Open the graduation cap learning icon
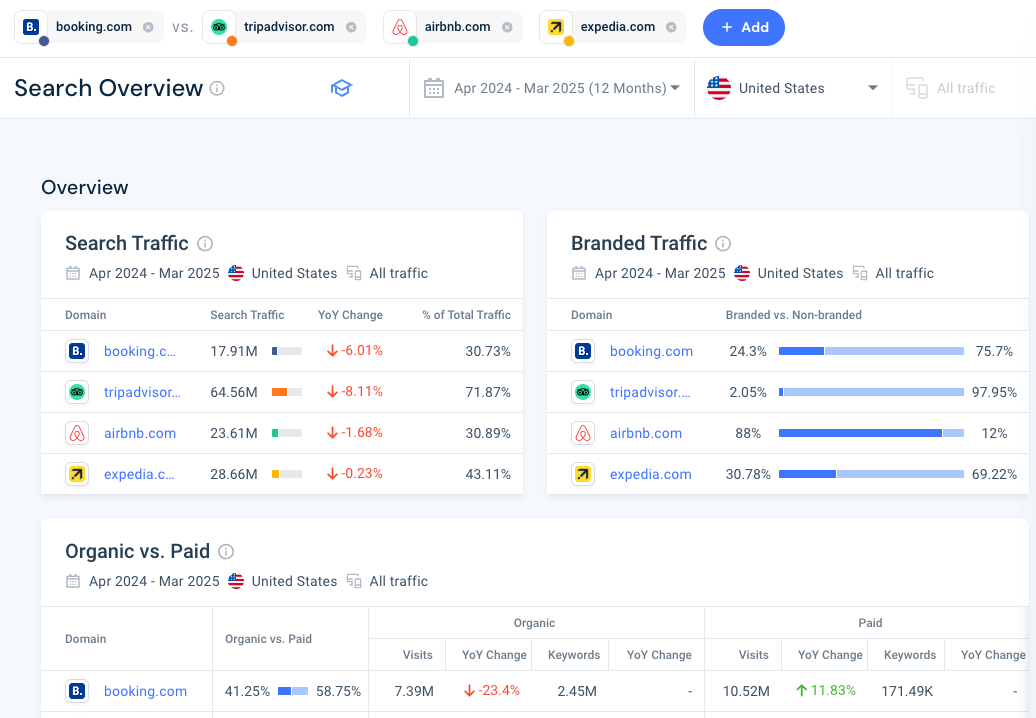The width and height of the screenshot is (1036, 718). coord(341,88)
